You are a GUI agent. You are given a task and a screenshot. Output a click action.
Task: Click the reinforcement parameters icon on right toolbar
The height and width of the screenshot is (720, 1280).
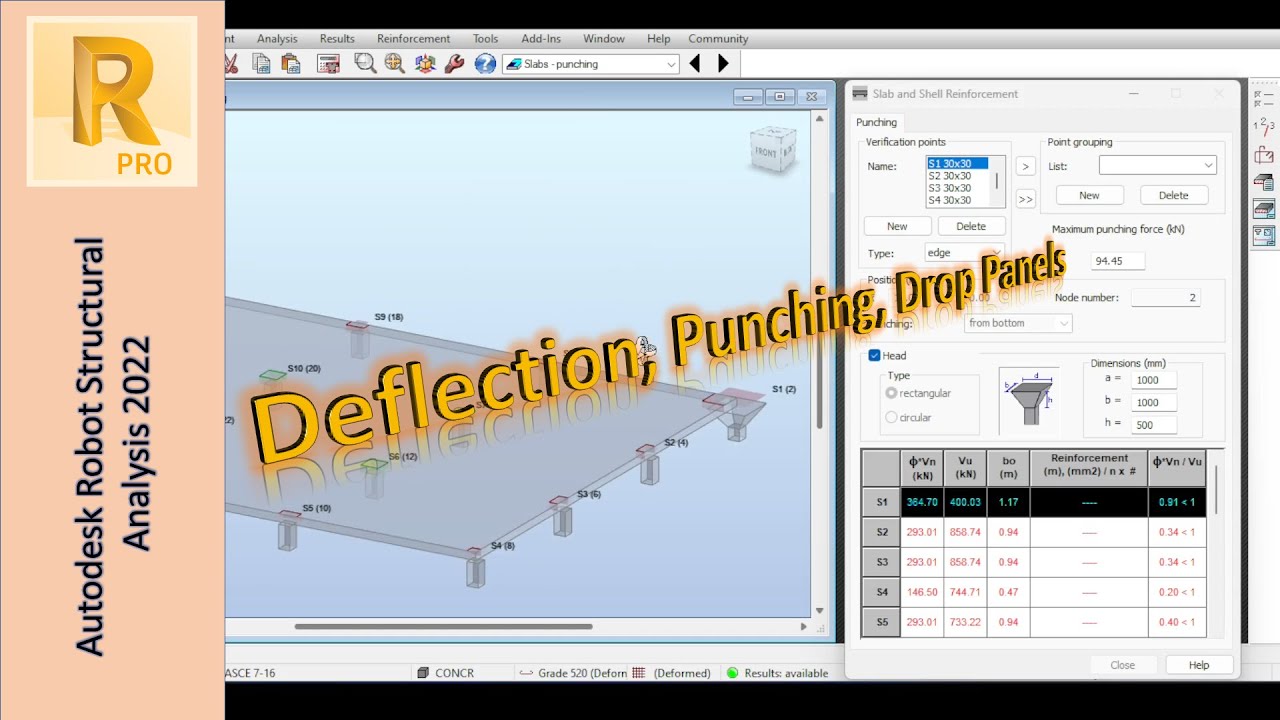1264,154
